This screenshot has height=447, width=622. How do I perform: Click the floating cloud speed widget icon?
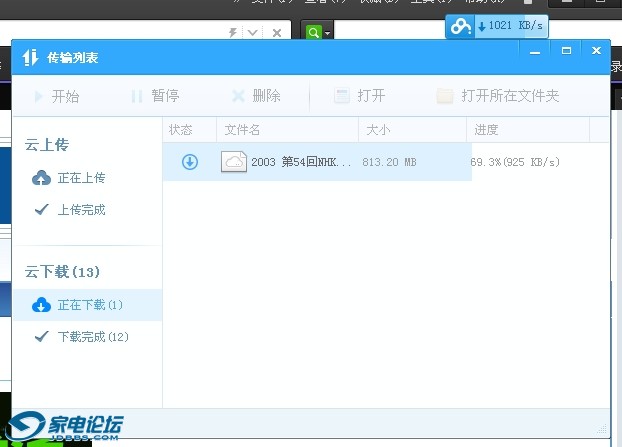coord(460,27)
